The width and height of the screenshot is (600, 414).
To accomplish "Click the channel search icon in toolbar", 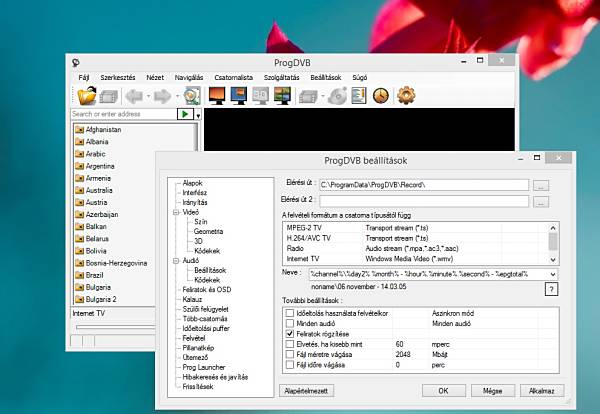I will pyautogui.click(x=192, y=96).
